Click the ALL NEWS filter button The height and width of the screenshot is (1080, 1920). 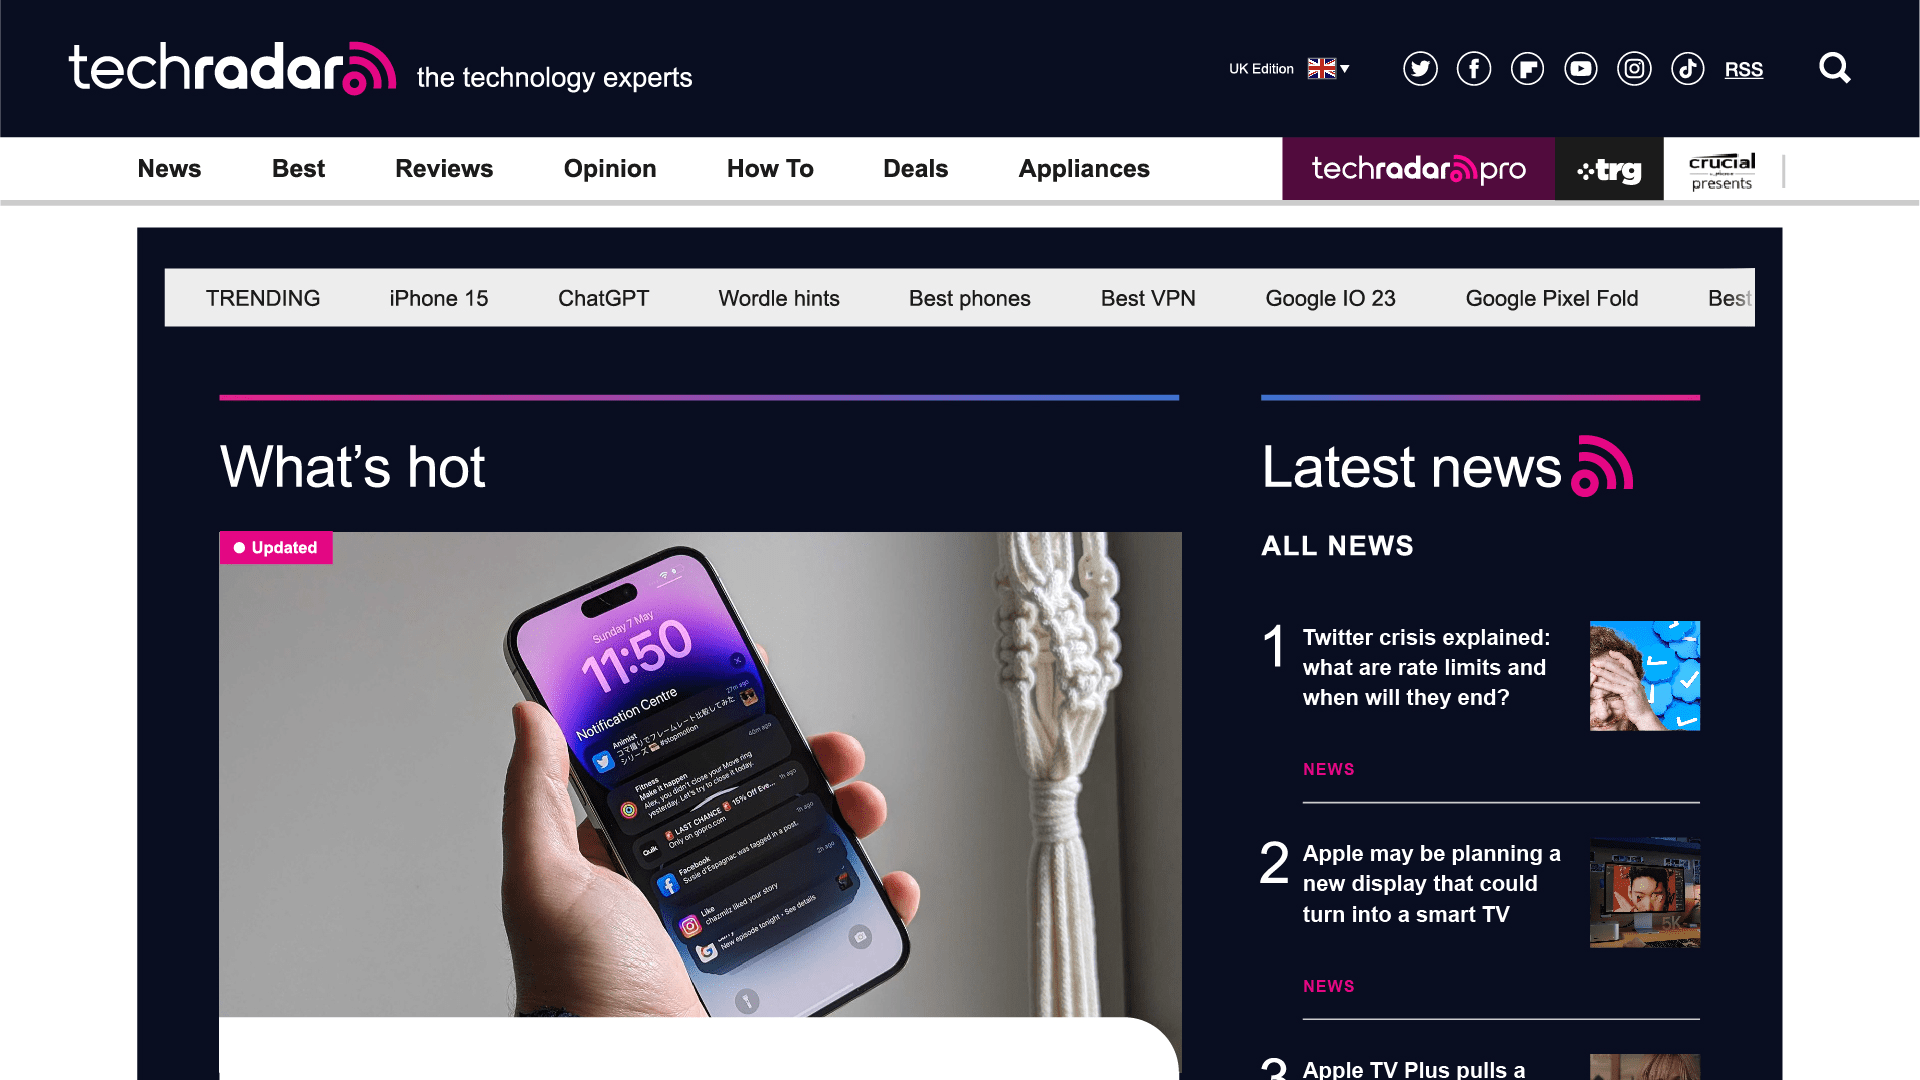1337,545
